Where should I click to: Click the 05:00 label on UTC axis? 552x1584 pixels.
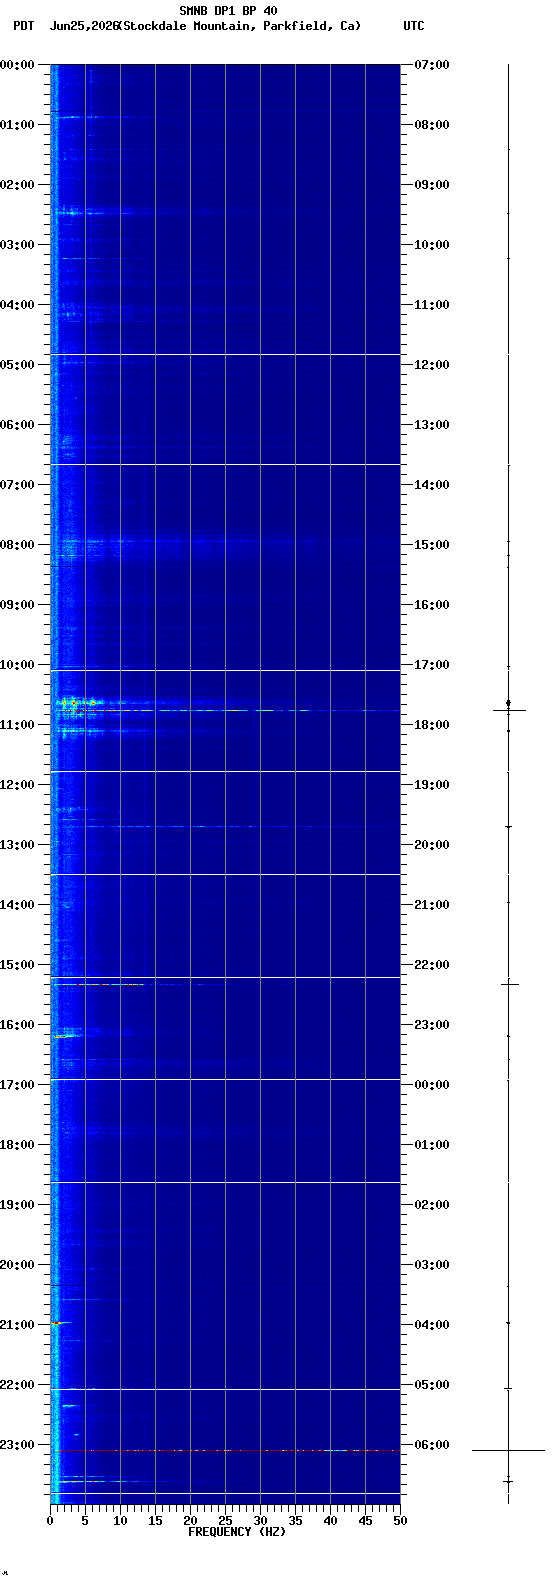pos(432,1385)
